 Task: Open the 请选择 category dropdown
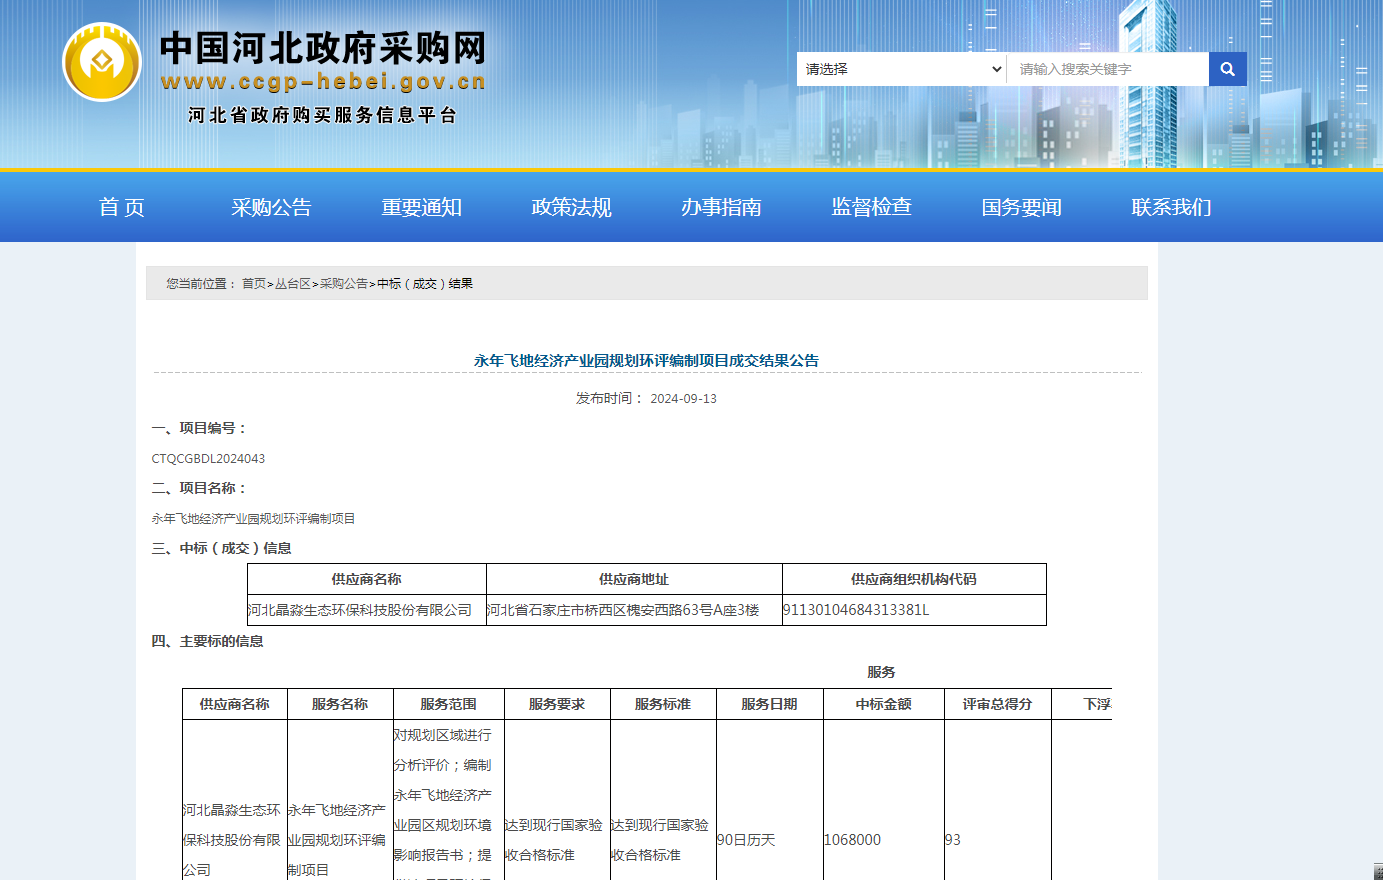(901, 69)
